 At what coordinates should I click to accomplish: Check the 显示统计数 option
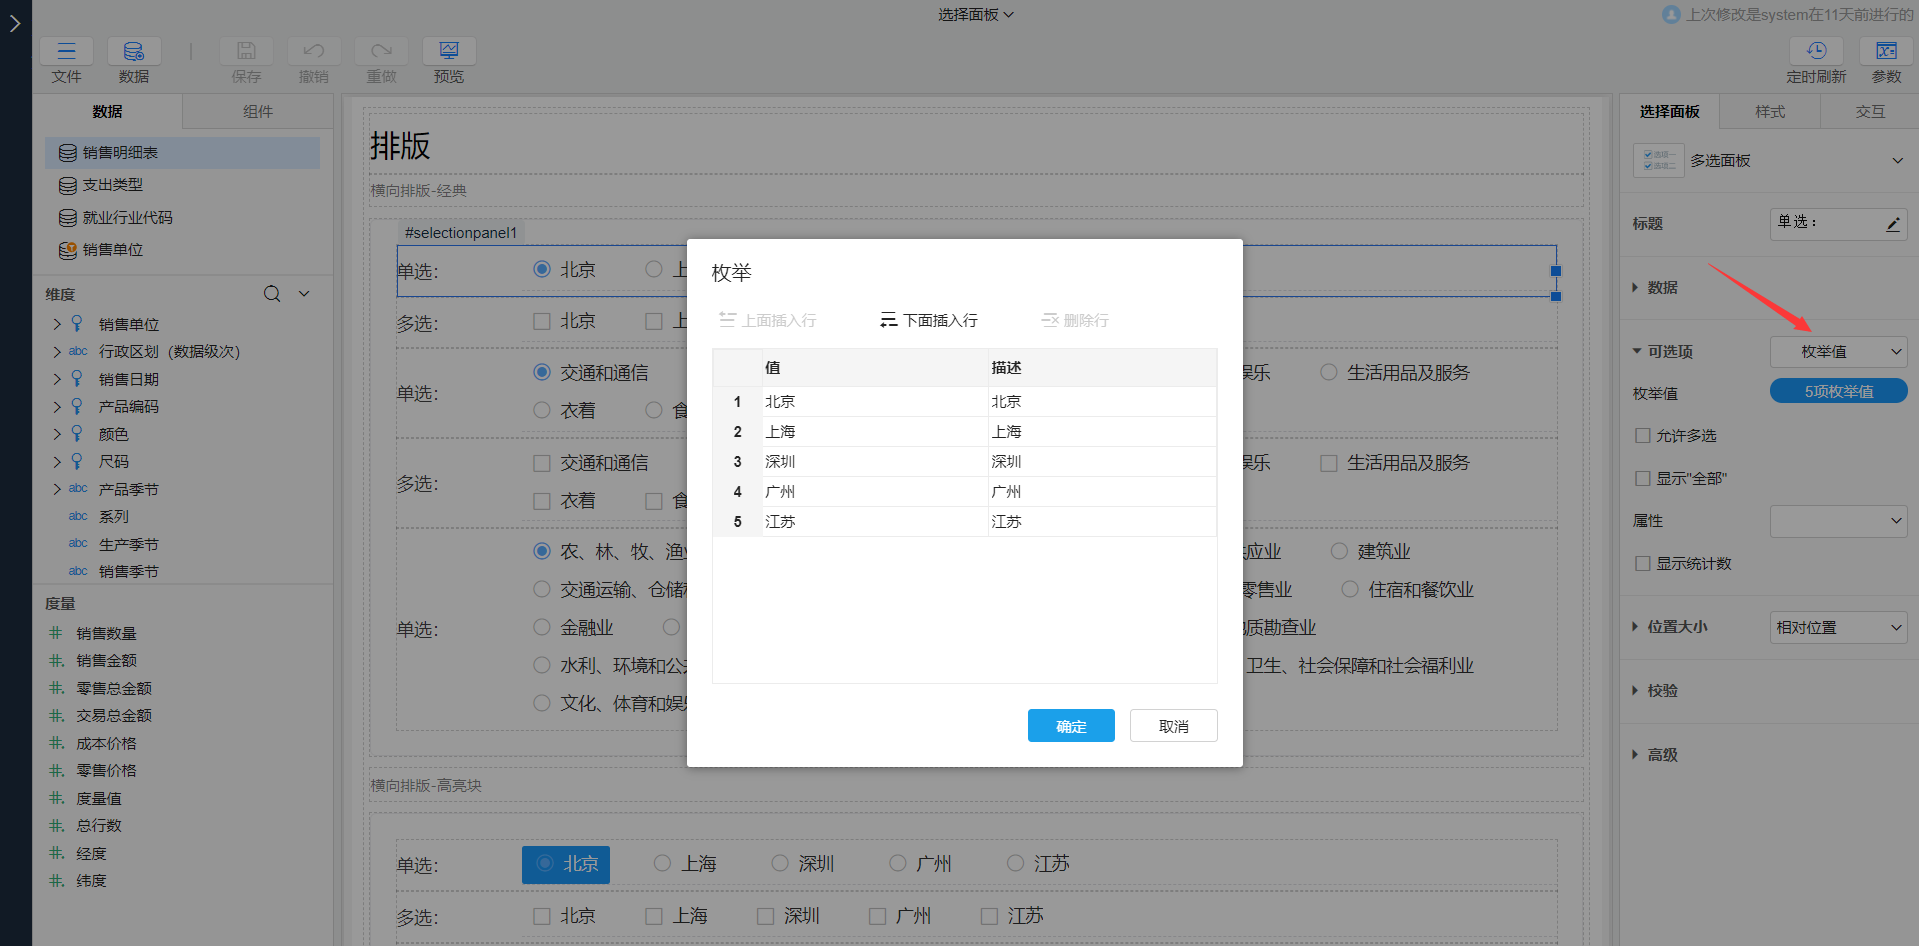(1642, 563)
